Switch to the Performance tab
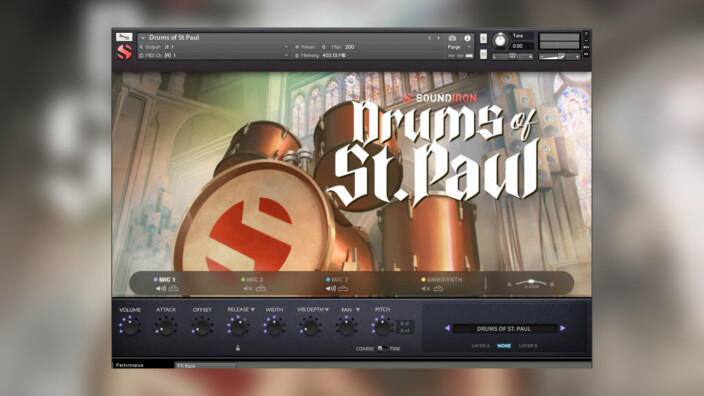This screenshot has height=396, width=704. point(143,365)
